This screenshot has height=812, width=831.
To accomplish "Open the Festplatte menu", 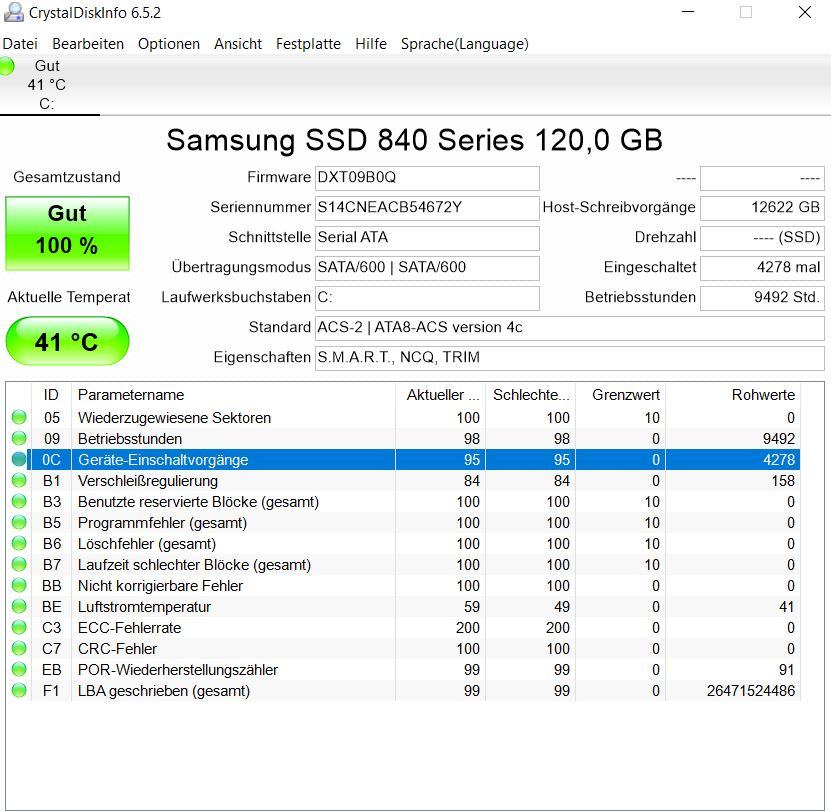I will [308, 44].
